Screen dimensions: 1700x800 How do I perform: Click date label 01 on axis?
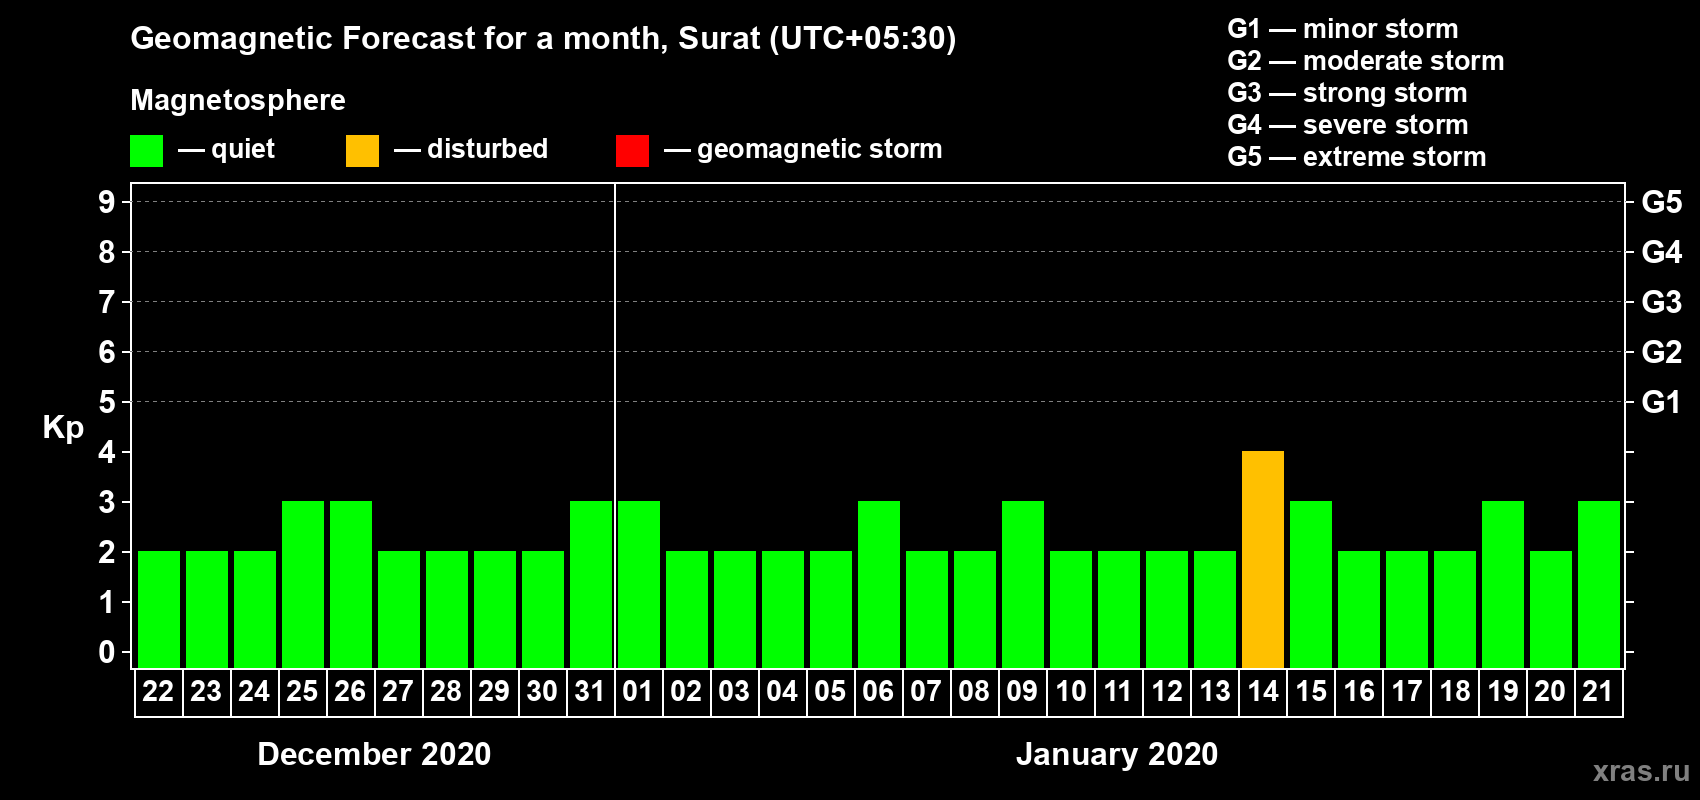[x=638, y=692]
